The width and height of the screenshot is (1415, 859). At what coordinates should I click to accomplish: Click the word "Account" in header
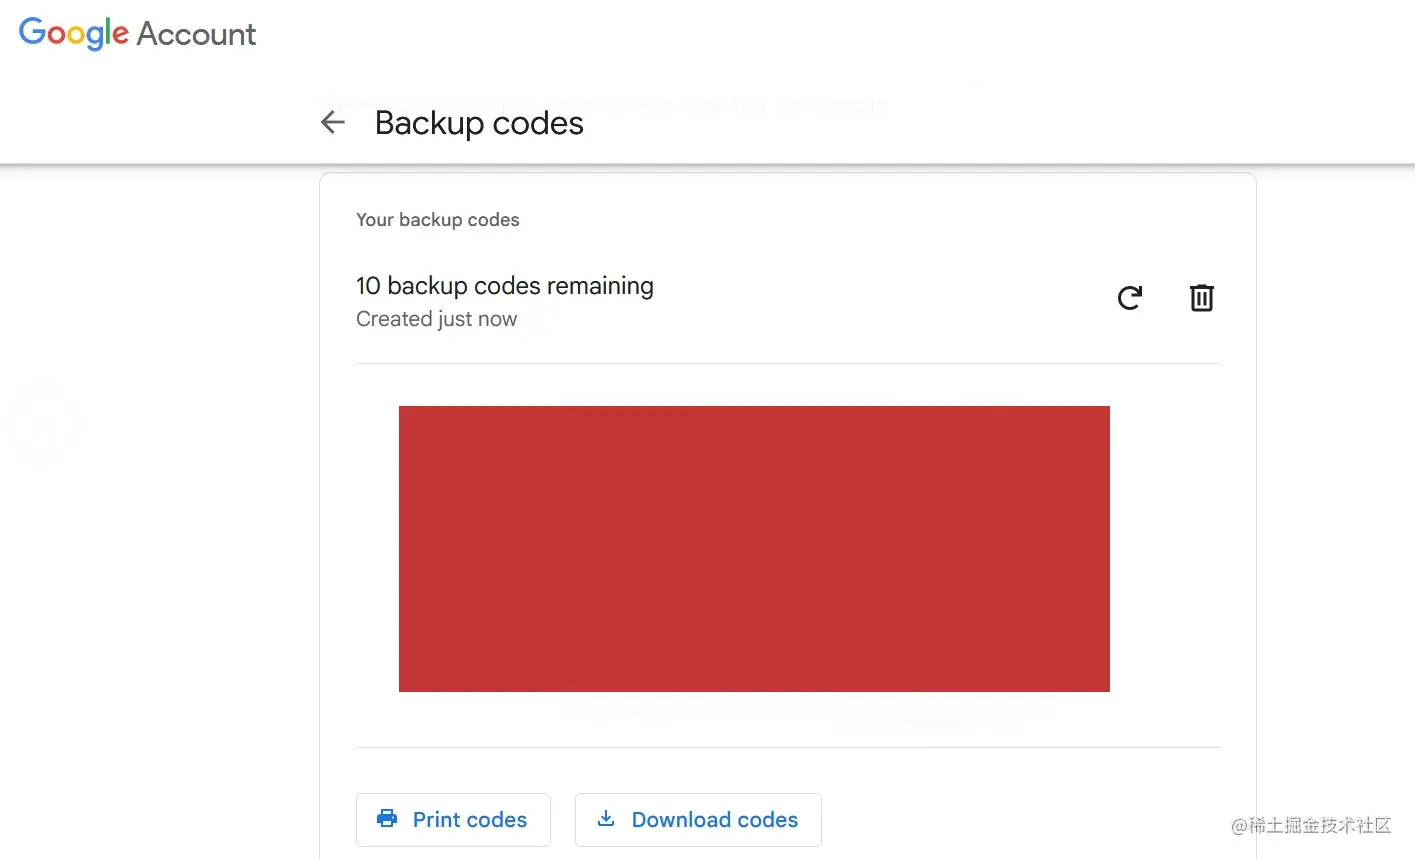pos(196,34)
